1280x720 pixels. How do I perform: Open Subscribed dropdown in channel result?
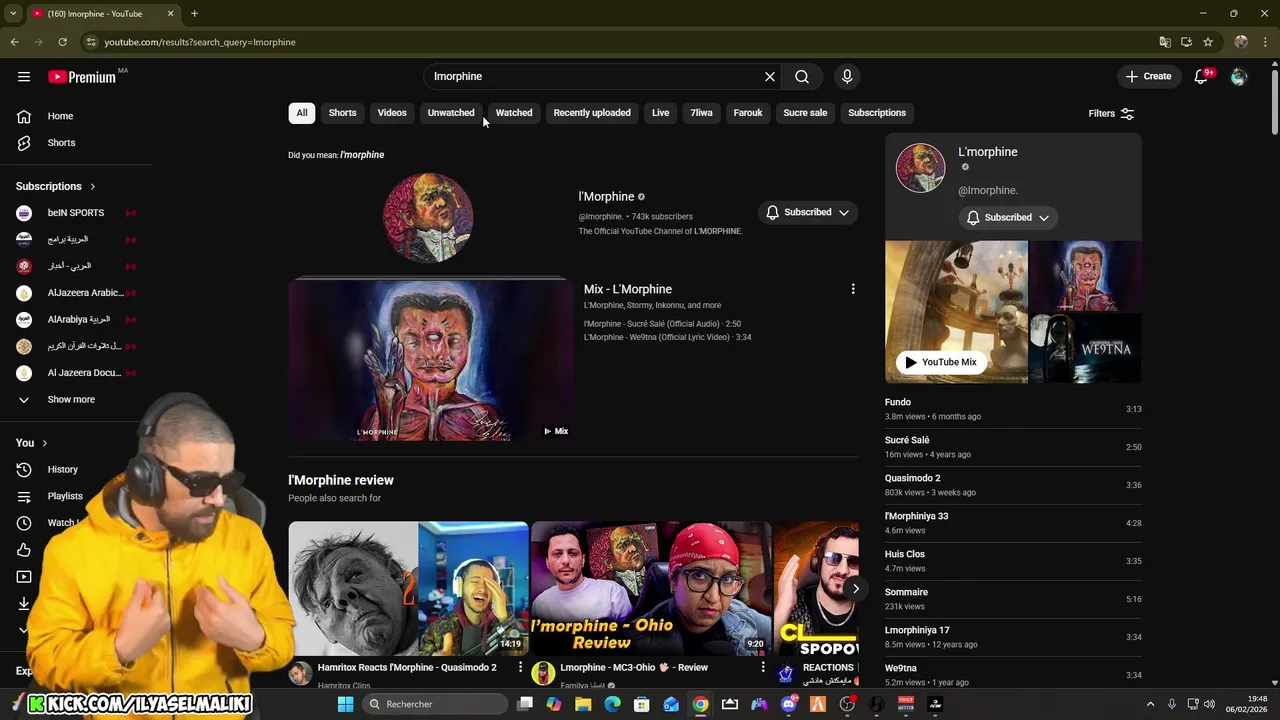(808, 212)
